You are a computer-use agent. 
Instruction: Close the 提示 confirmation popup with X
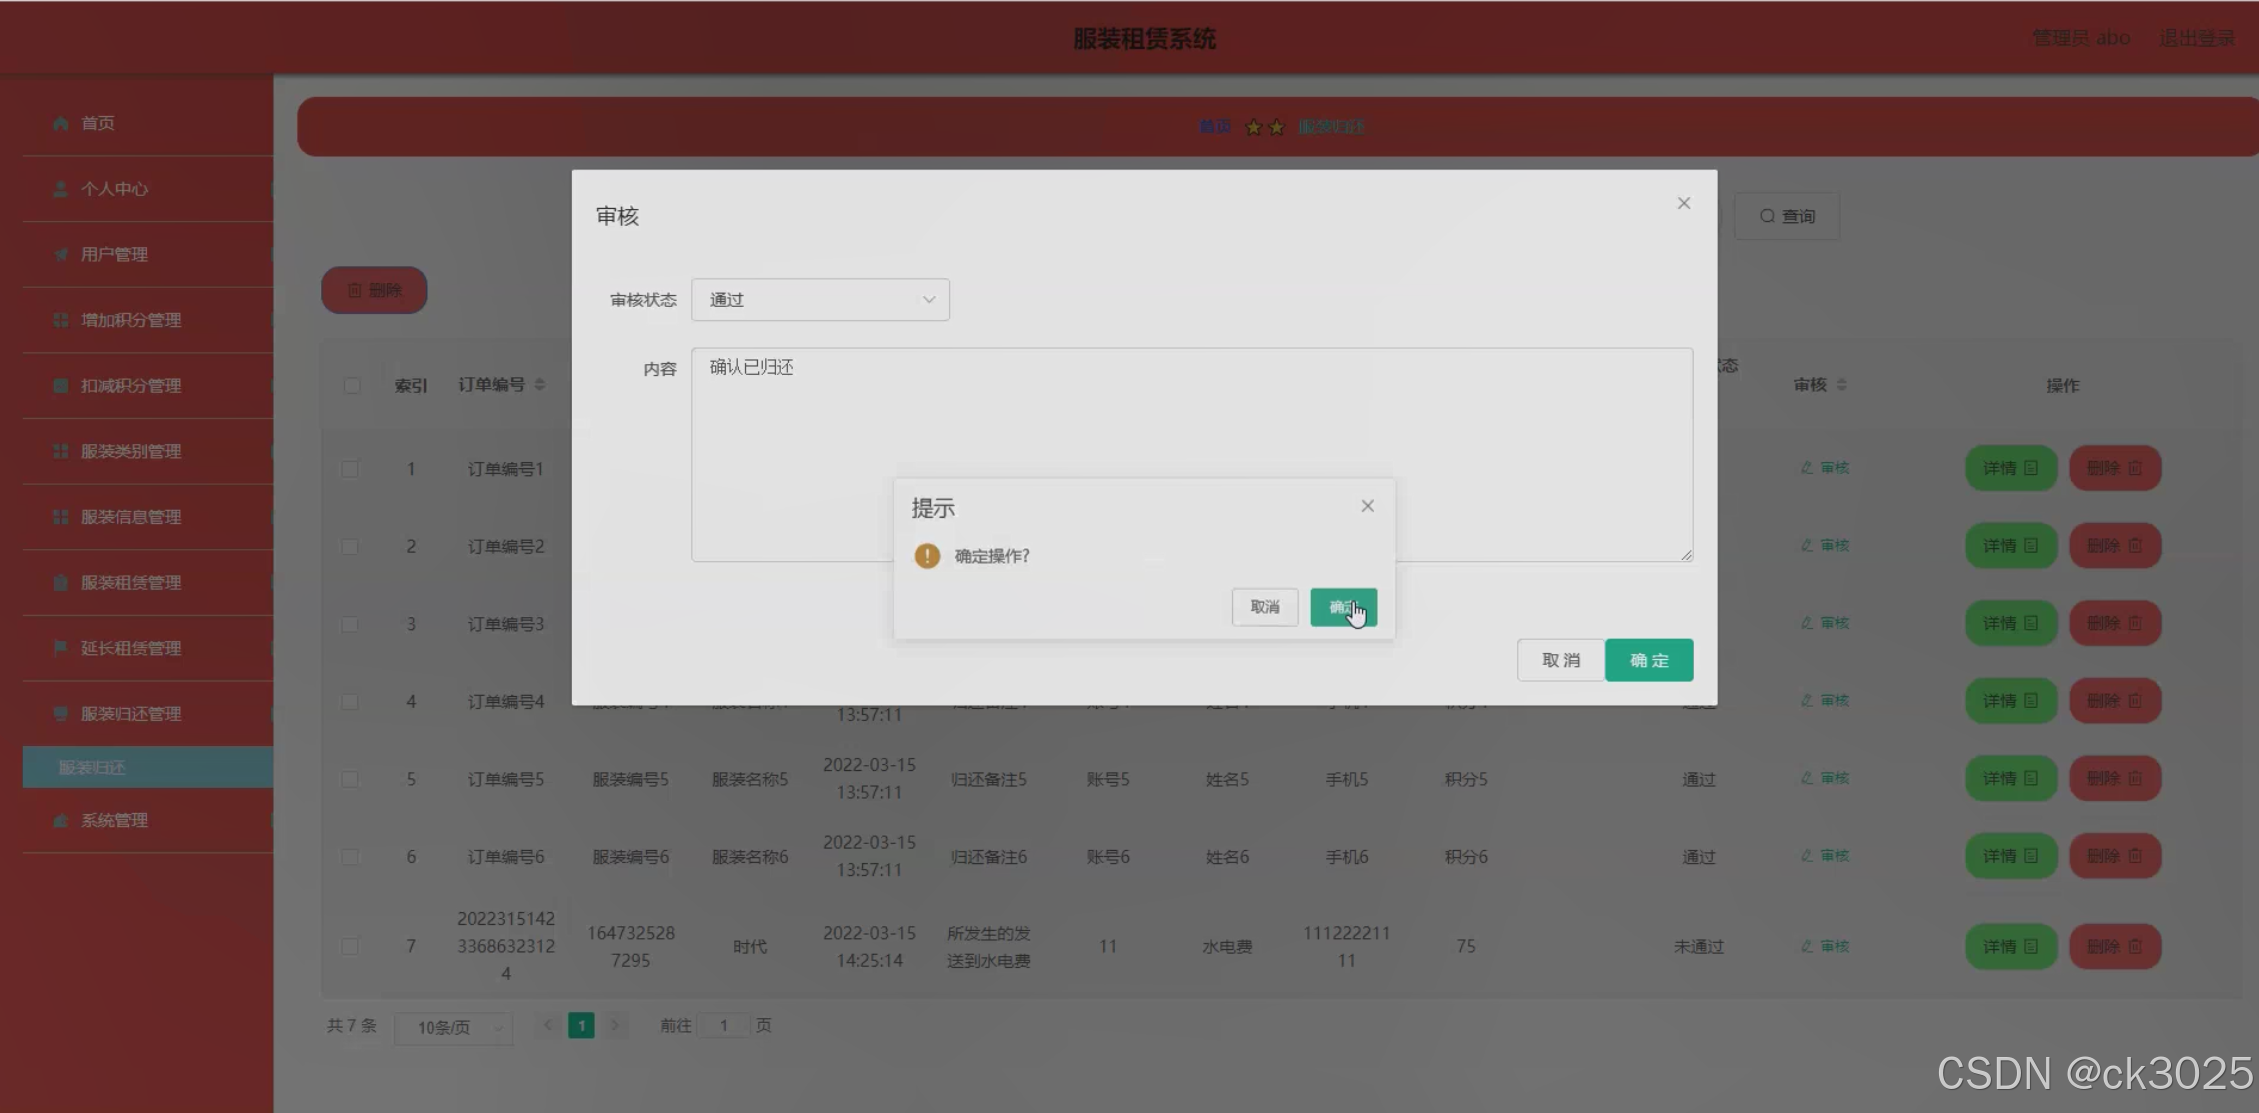tap(1367, 506)
